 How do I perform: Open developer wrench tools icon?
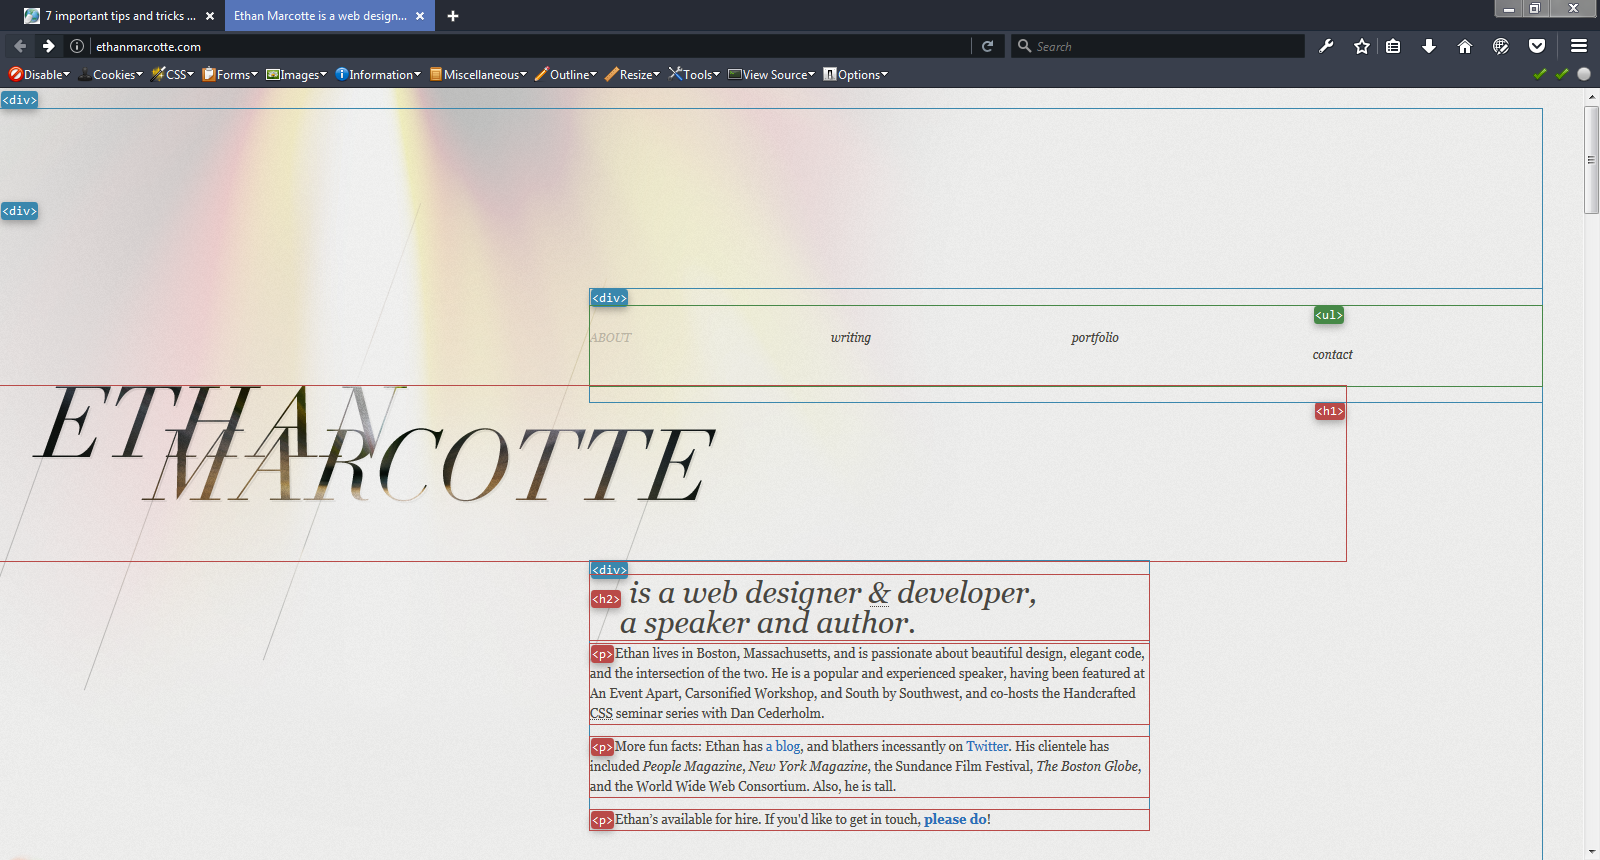point(1326,46)
